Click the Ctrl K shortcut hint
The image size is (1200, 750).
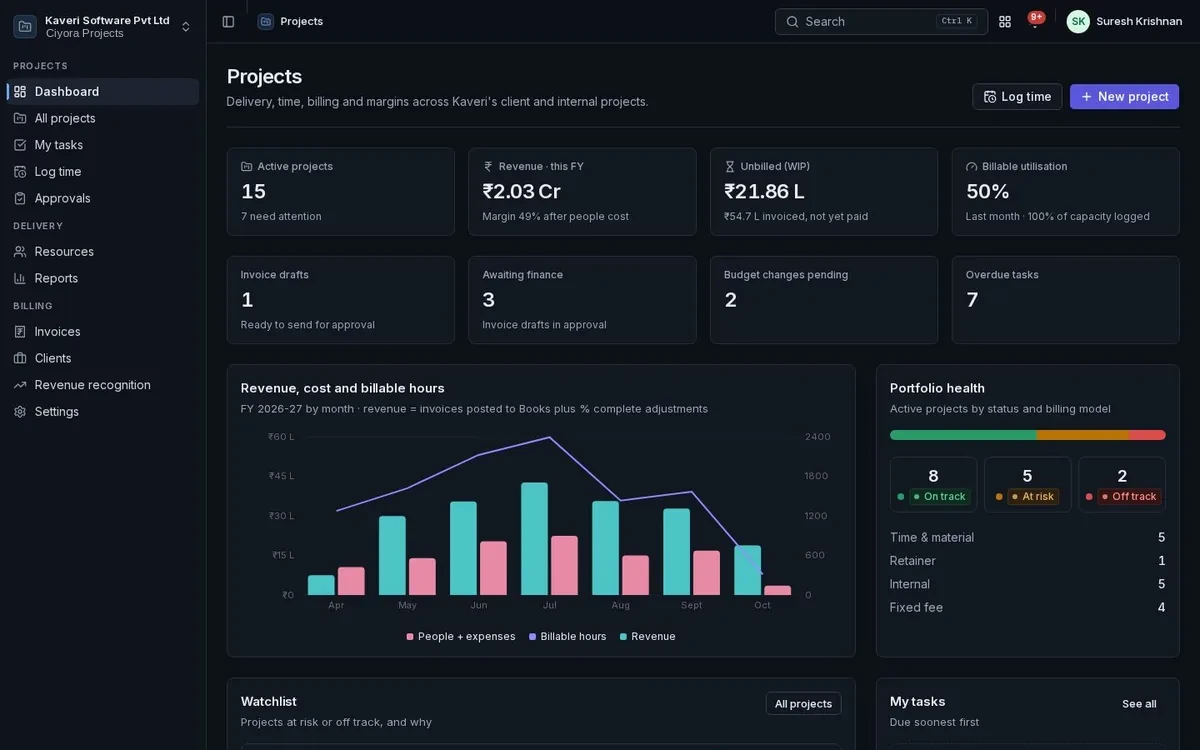[957, 21]
